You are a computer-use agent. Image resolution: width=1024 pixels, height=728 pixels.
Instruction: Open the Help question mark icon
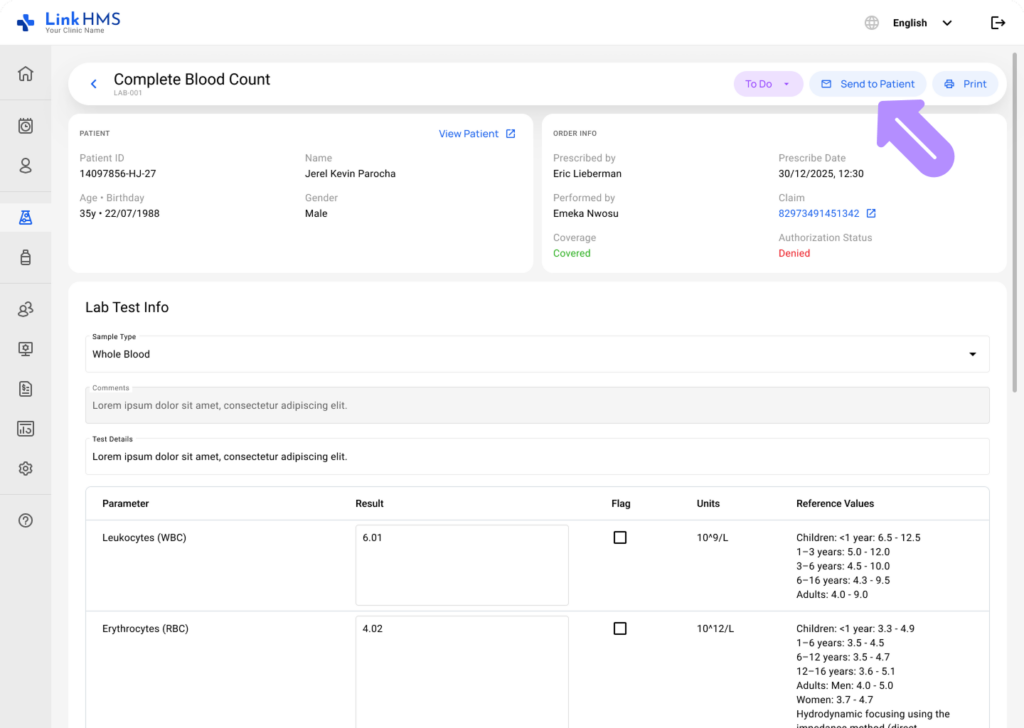click(25, 520)
